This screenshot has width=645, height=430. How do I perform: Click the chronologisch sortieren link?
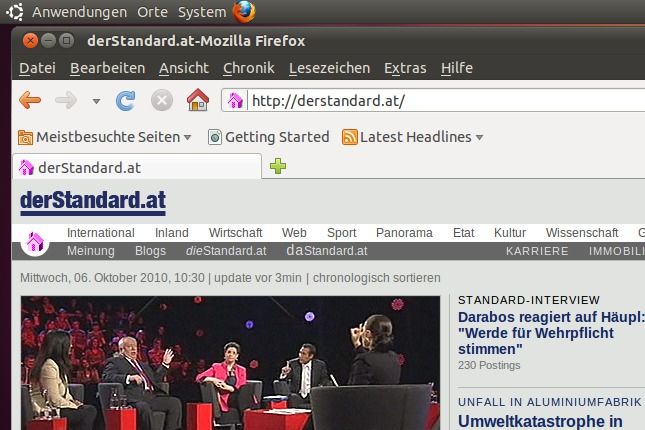(377, 278)
